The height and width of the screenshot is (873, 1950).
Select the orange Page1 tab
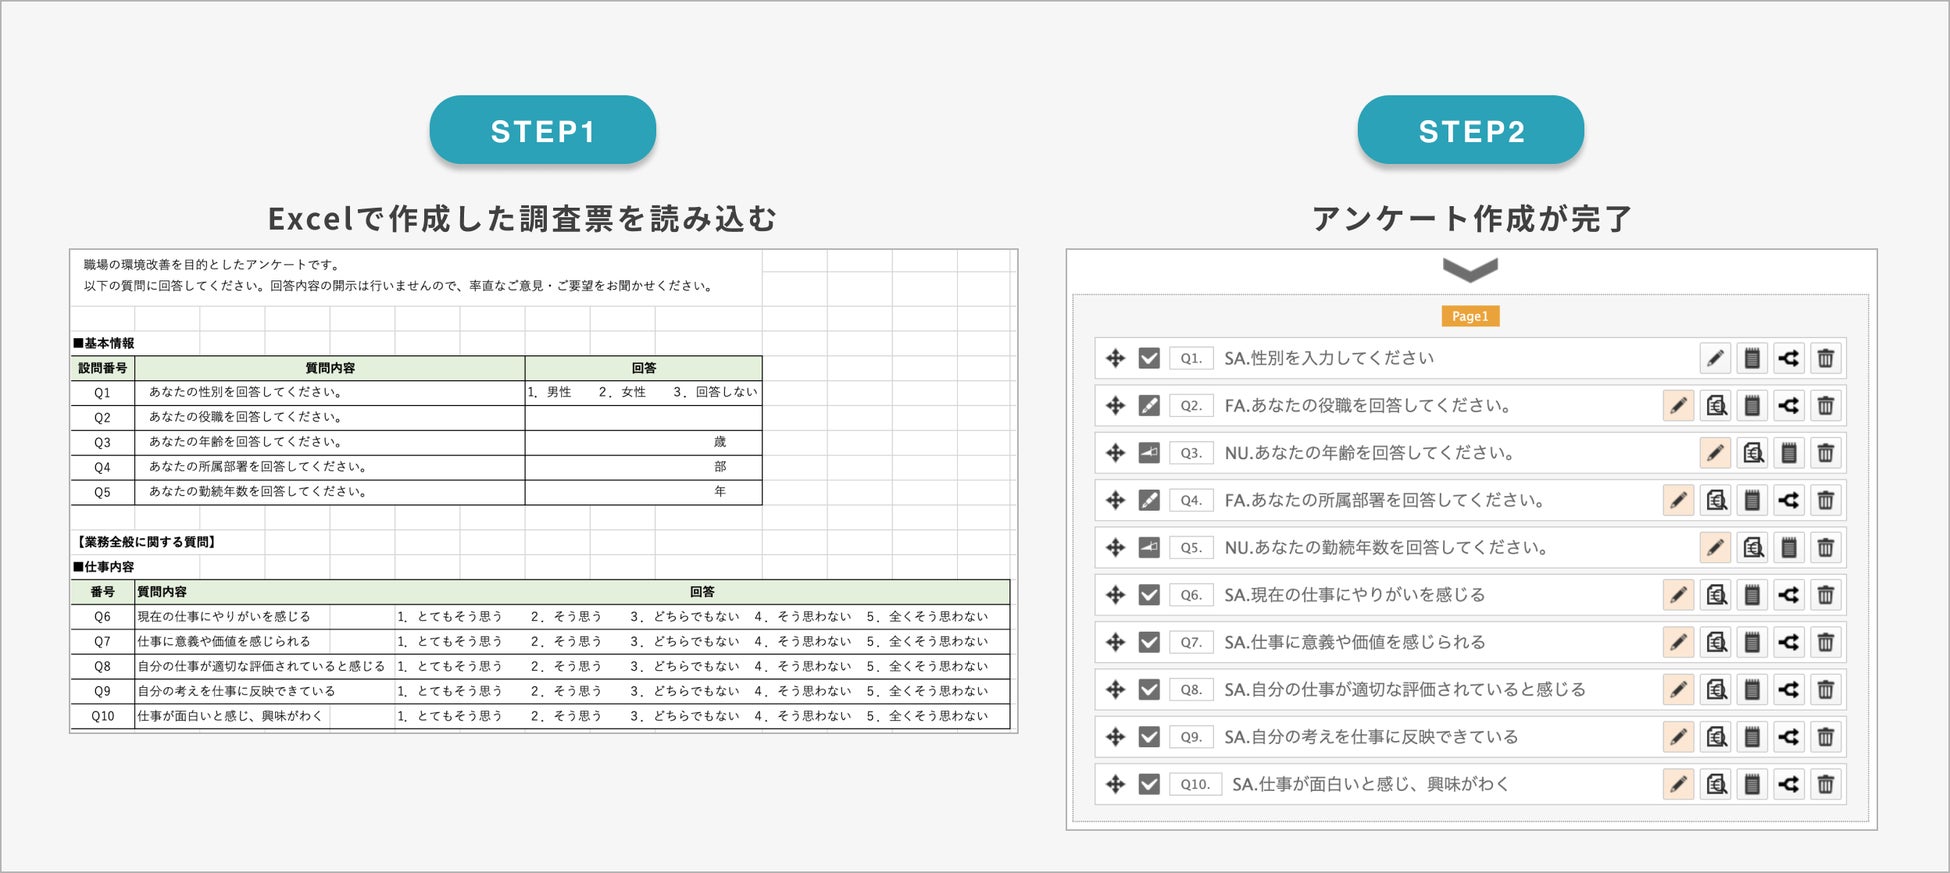click(x=1470, y=316)
